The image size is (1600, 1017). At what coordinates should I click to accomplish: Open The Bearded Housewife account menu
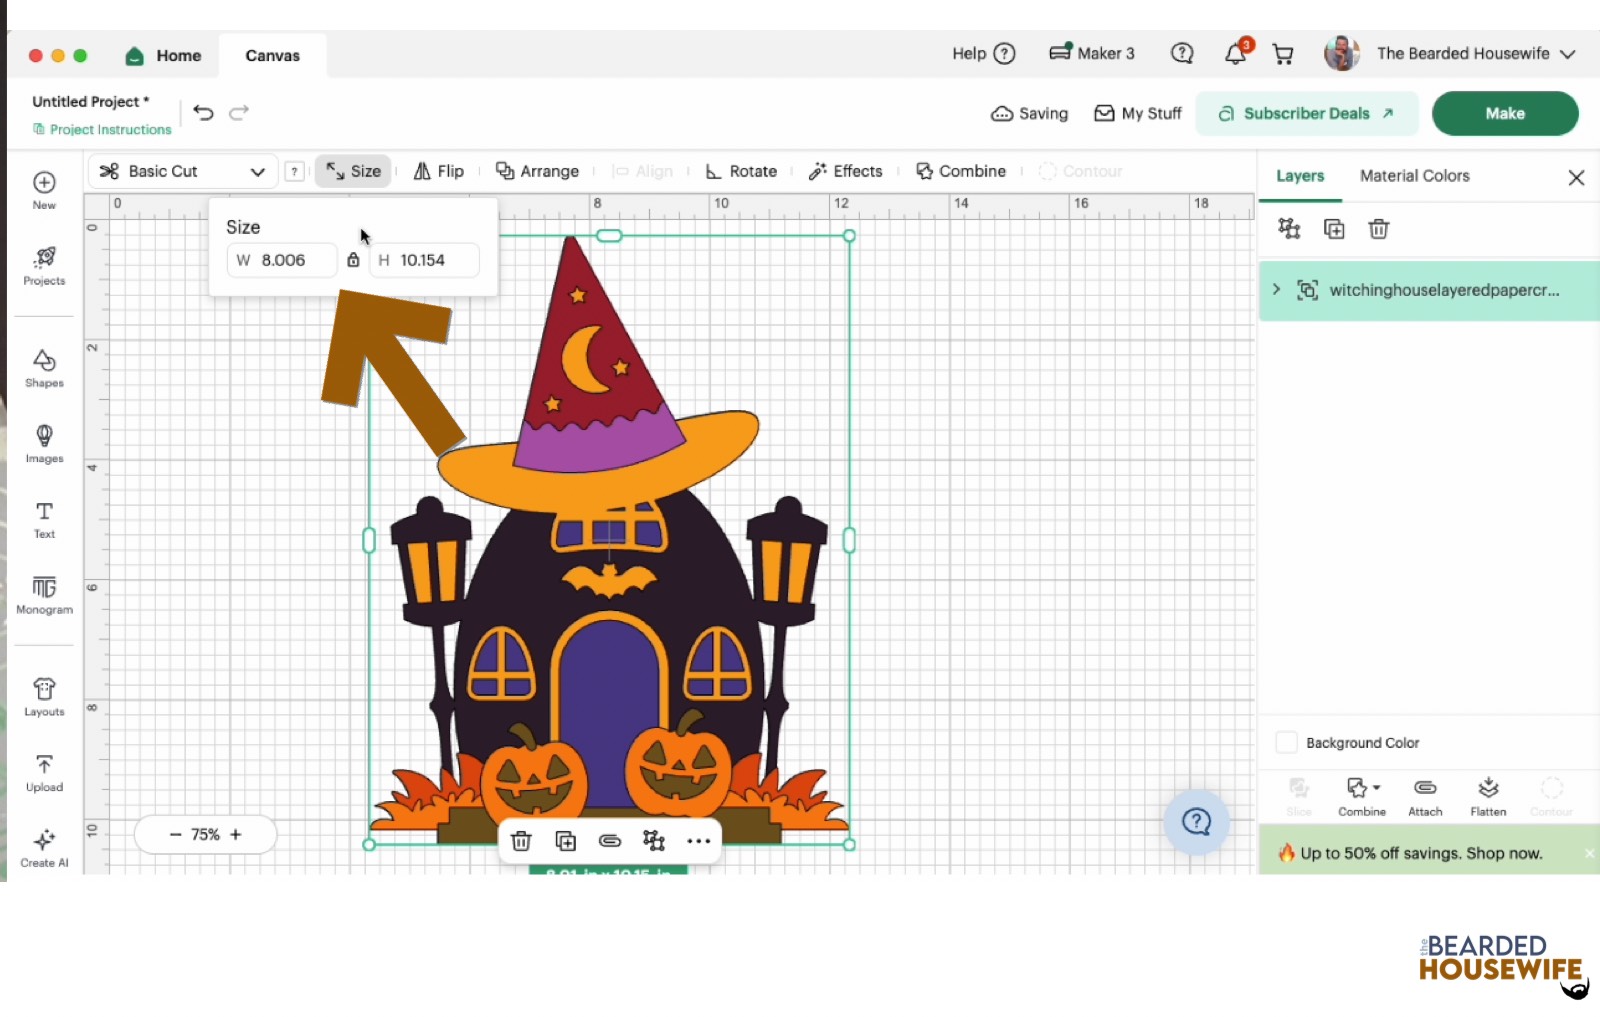(x=1449, y=54)
